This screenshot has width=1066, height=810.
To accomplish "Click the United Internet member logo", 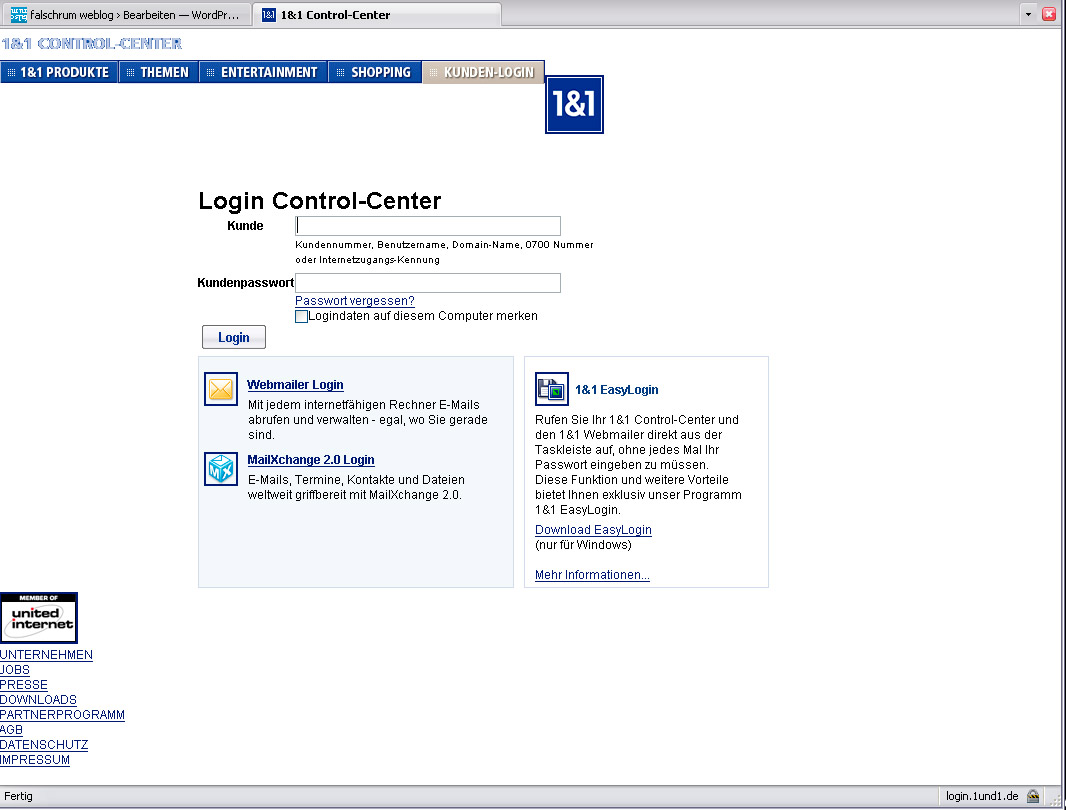I will [x=39, y=618].
